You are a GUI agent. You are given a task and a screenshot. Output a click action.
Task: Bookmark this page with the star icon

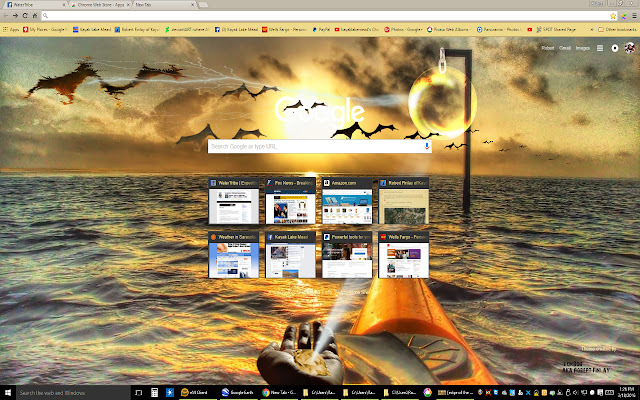613,16
